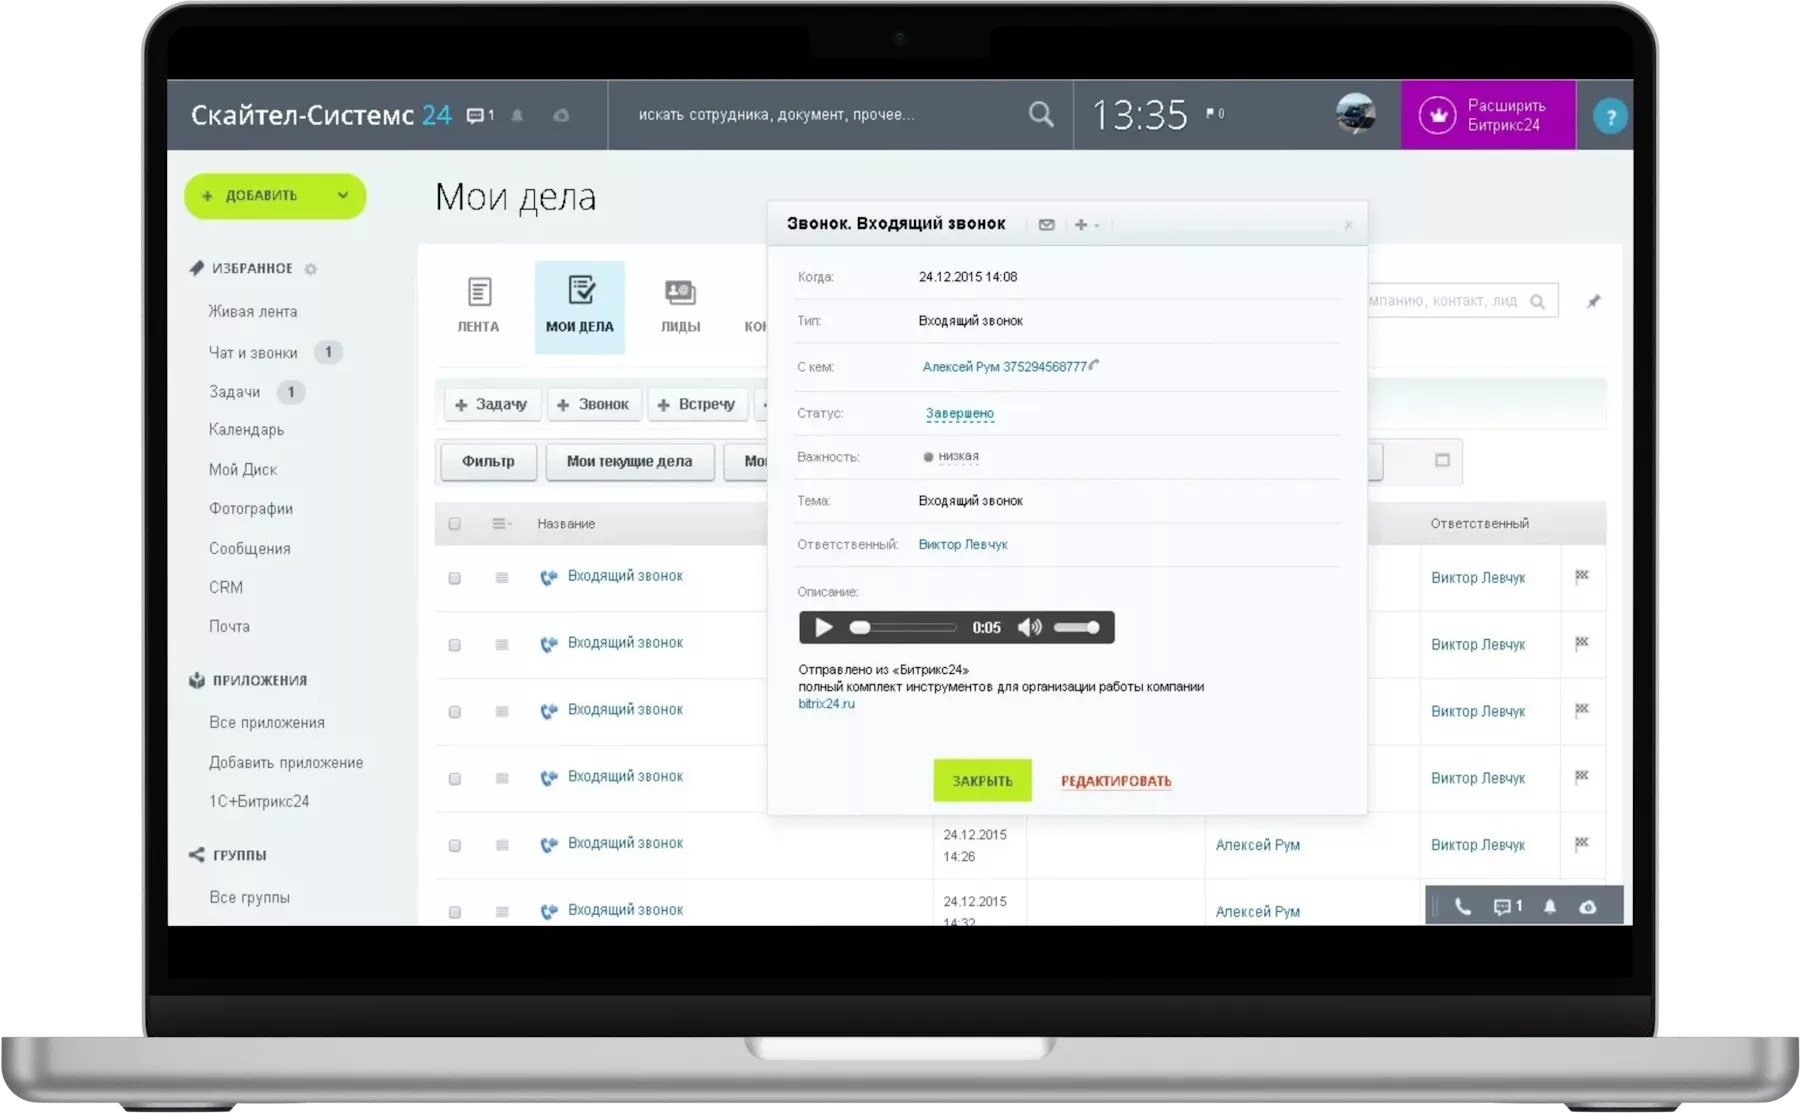Open favorites settings gear icon
Image resolution: width=1800 pixels, height=1113 pixels.
click(x=311, y=269)
